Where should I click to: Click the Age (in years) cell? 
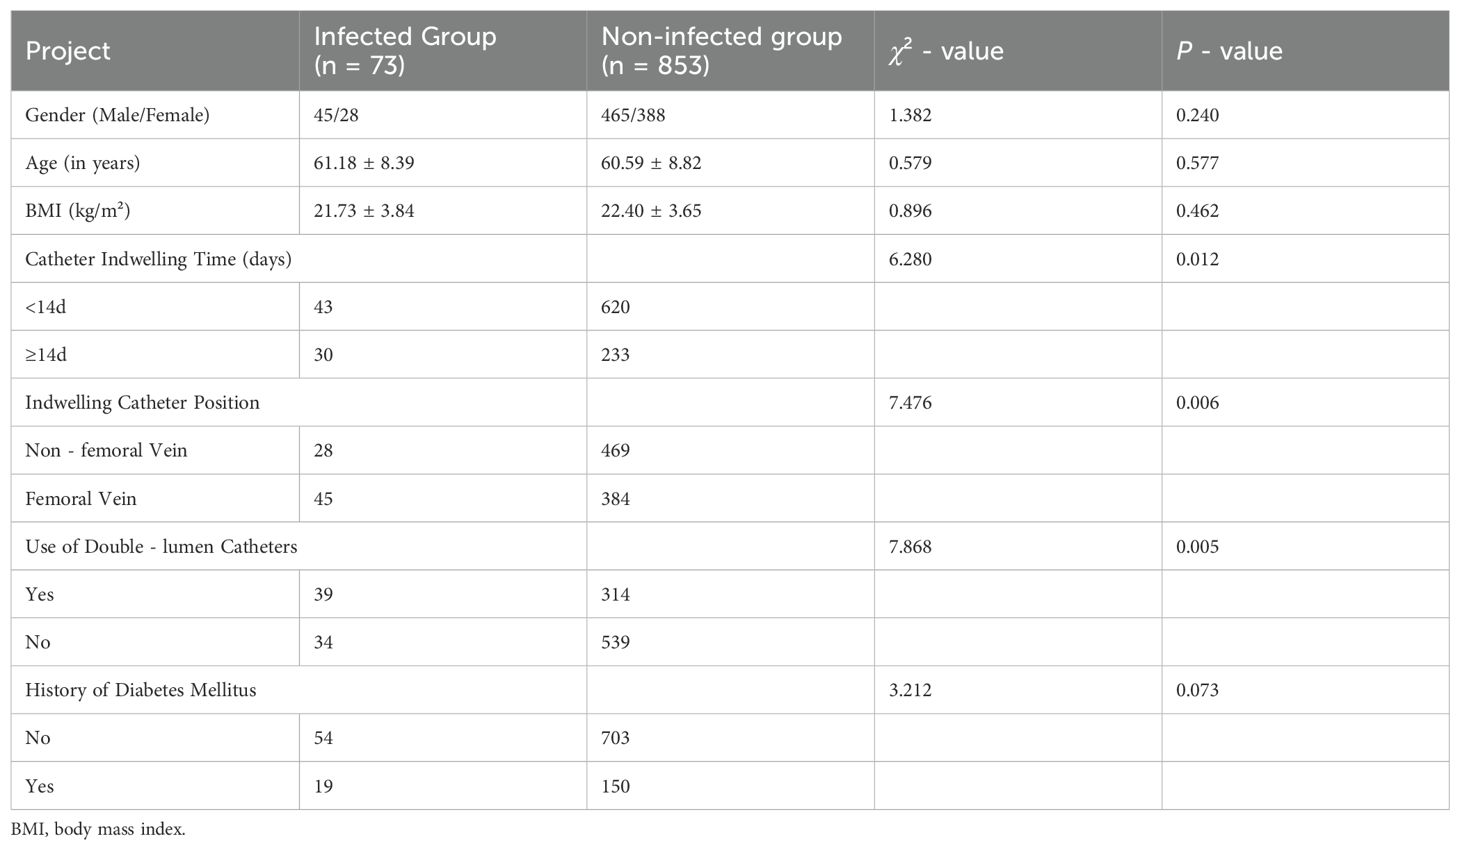click(x=155, y=163)
